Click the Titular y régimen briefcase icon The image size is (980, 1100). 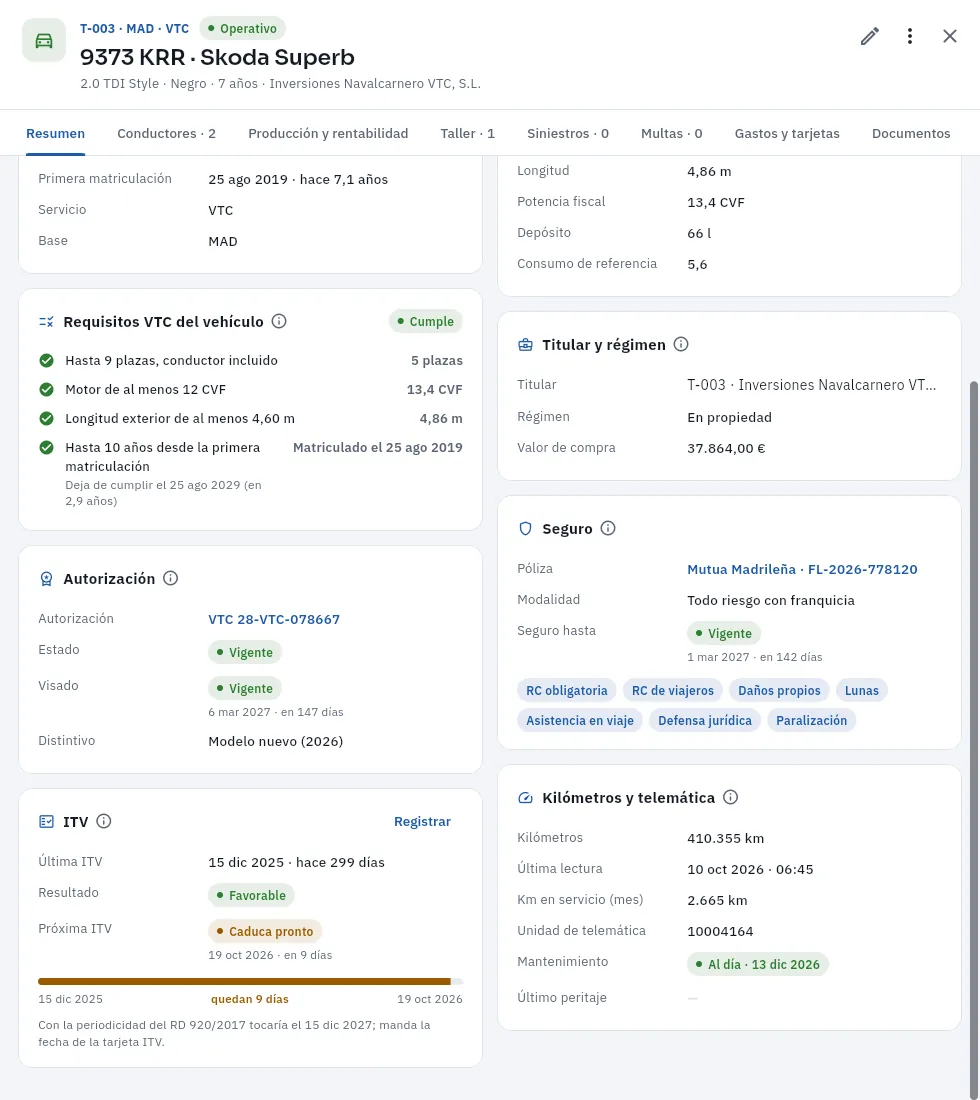click(x=525, y=344)
